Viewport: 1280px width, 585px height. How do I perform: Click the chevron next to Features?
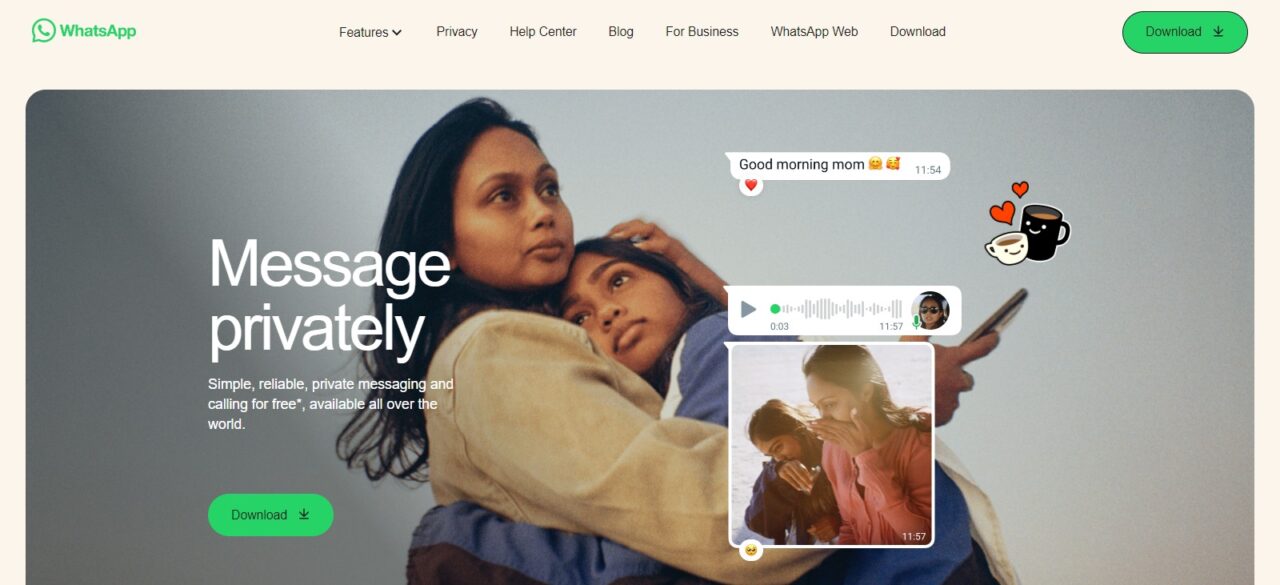pyautogui.click(x=397, y=32)
